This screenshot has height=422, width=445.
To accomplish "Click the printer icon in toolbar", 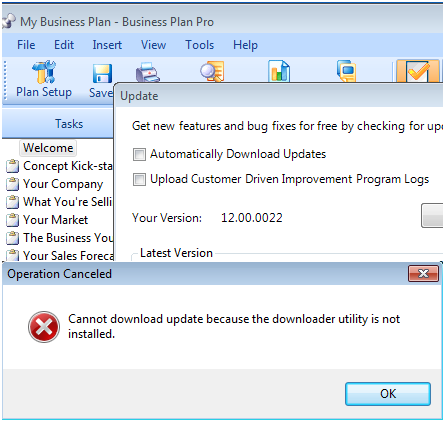I will click(148, 72).
